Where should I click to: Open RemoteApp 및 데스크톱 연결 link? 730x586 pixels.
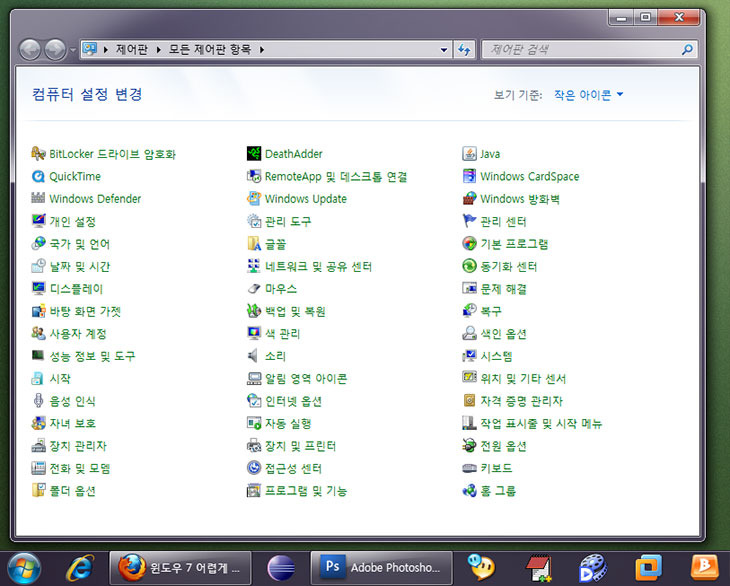[x=336, y=176]
